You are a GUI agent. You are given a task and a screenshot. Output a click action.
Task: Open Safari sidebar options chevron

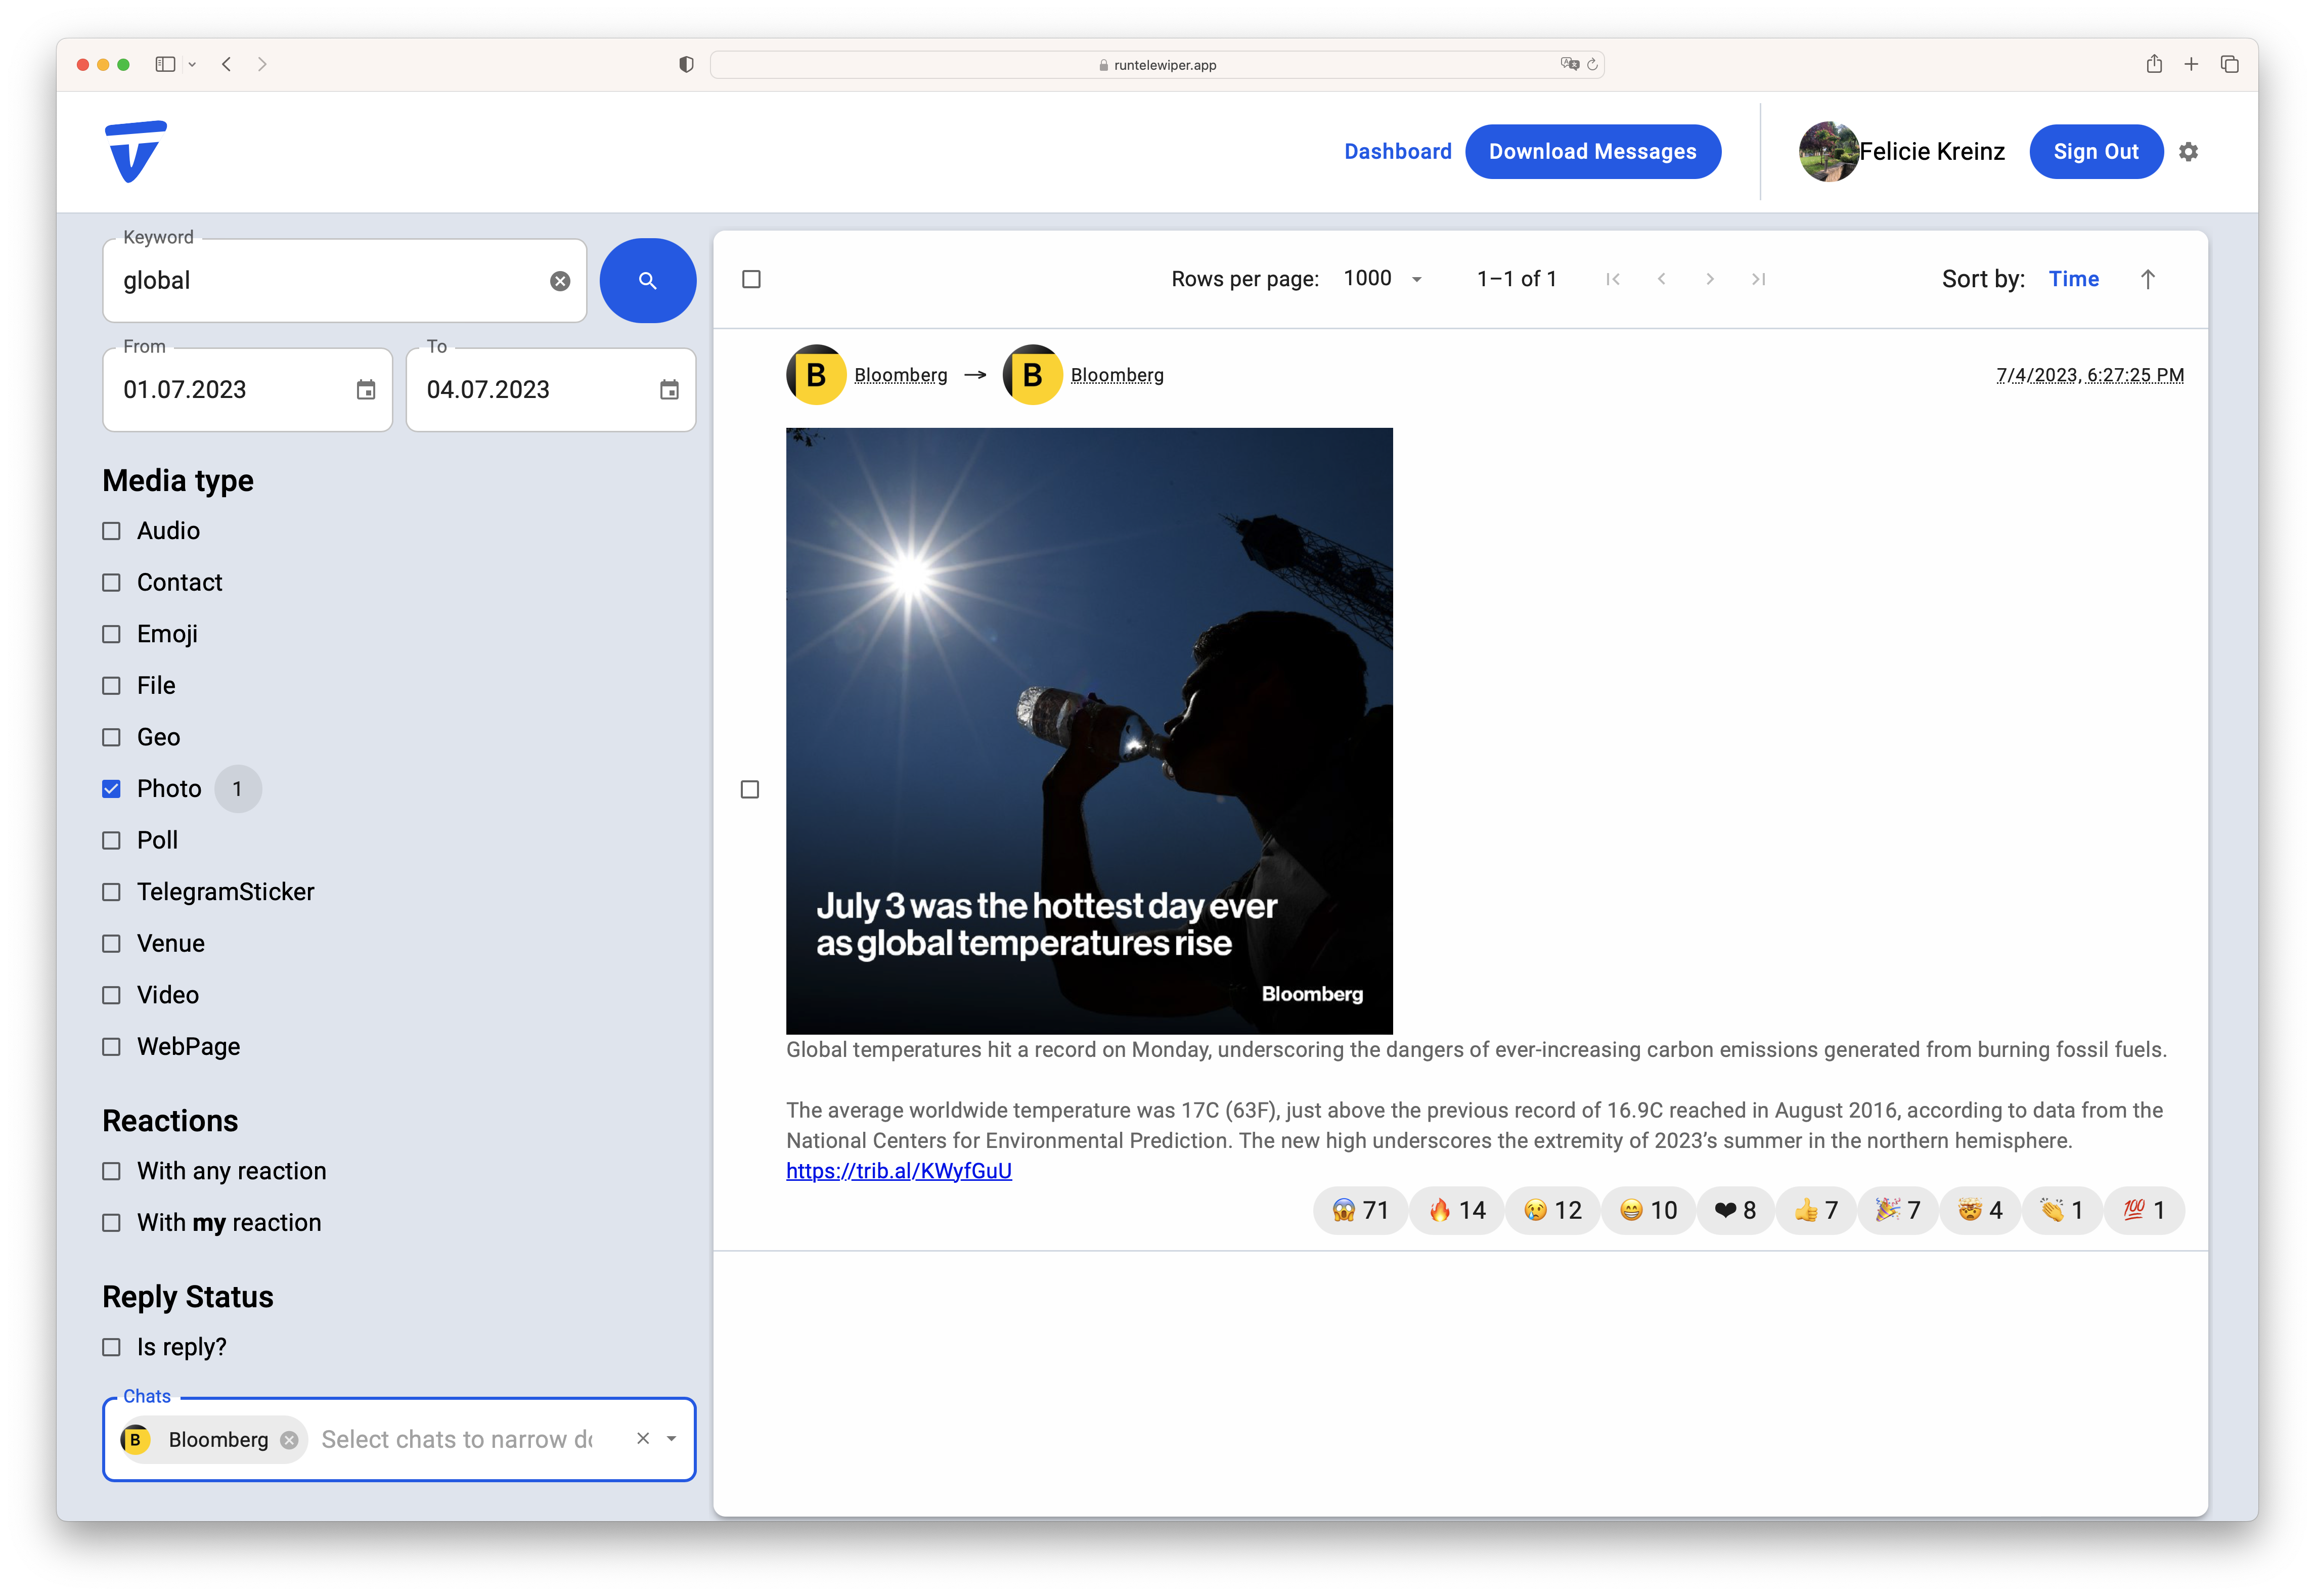192,65
